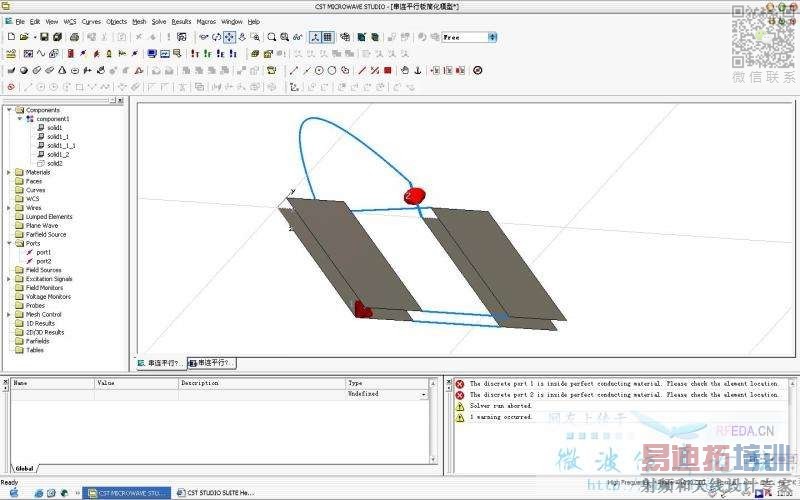The height and width of the screenshot is (500, 800).
Task: Click the hand pick icon
Action: [x=405, y=70]
